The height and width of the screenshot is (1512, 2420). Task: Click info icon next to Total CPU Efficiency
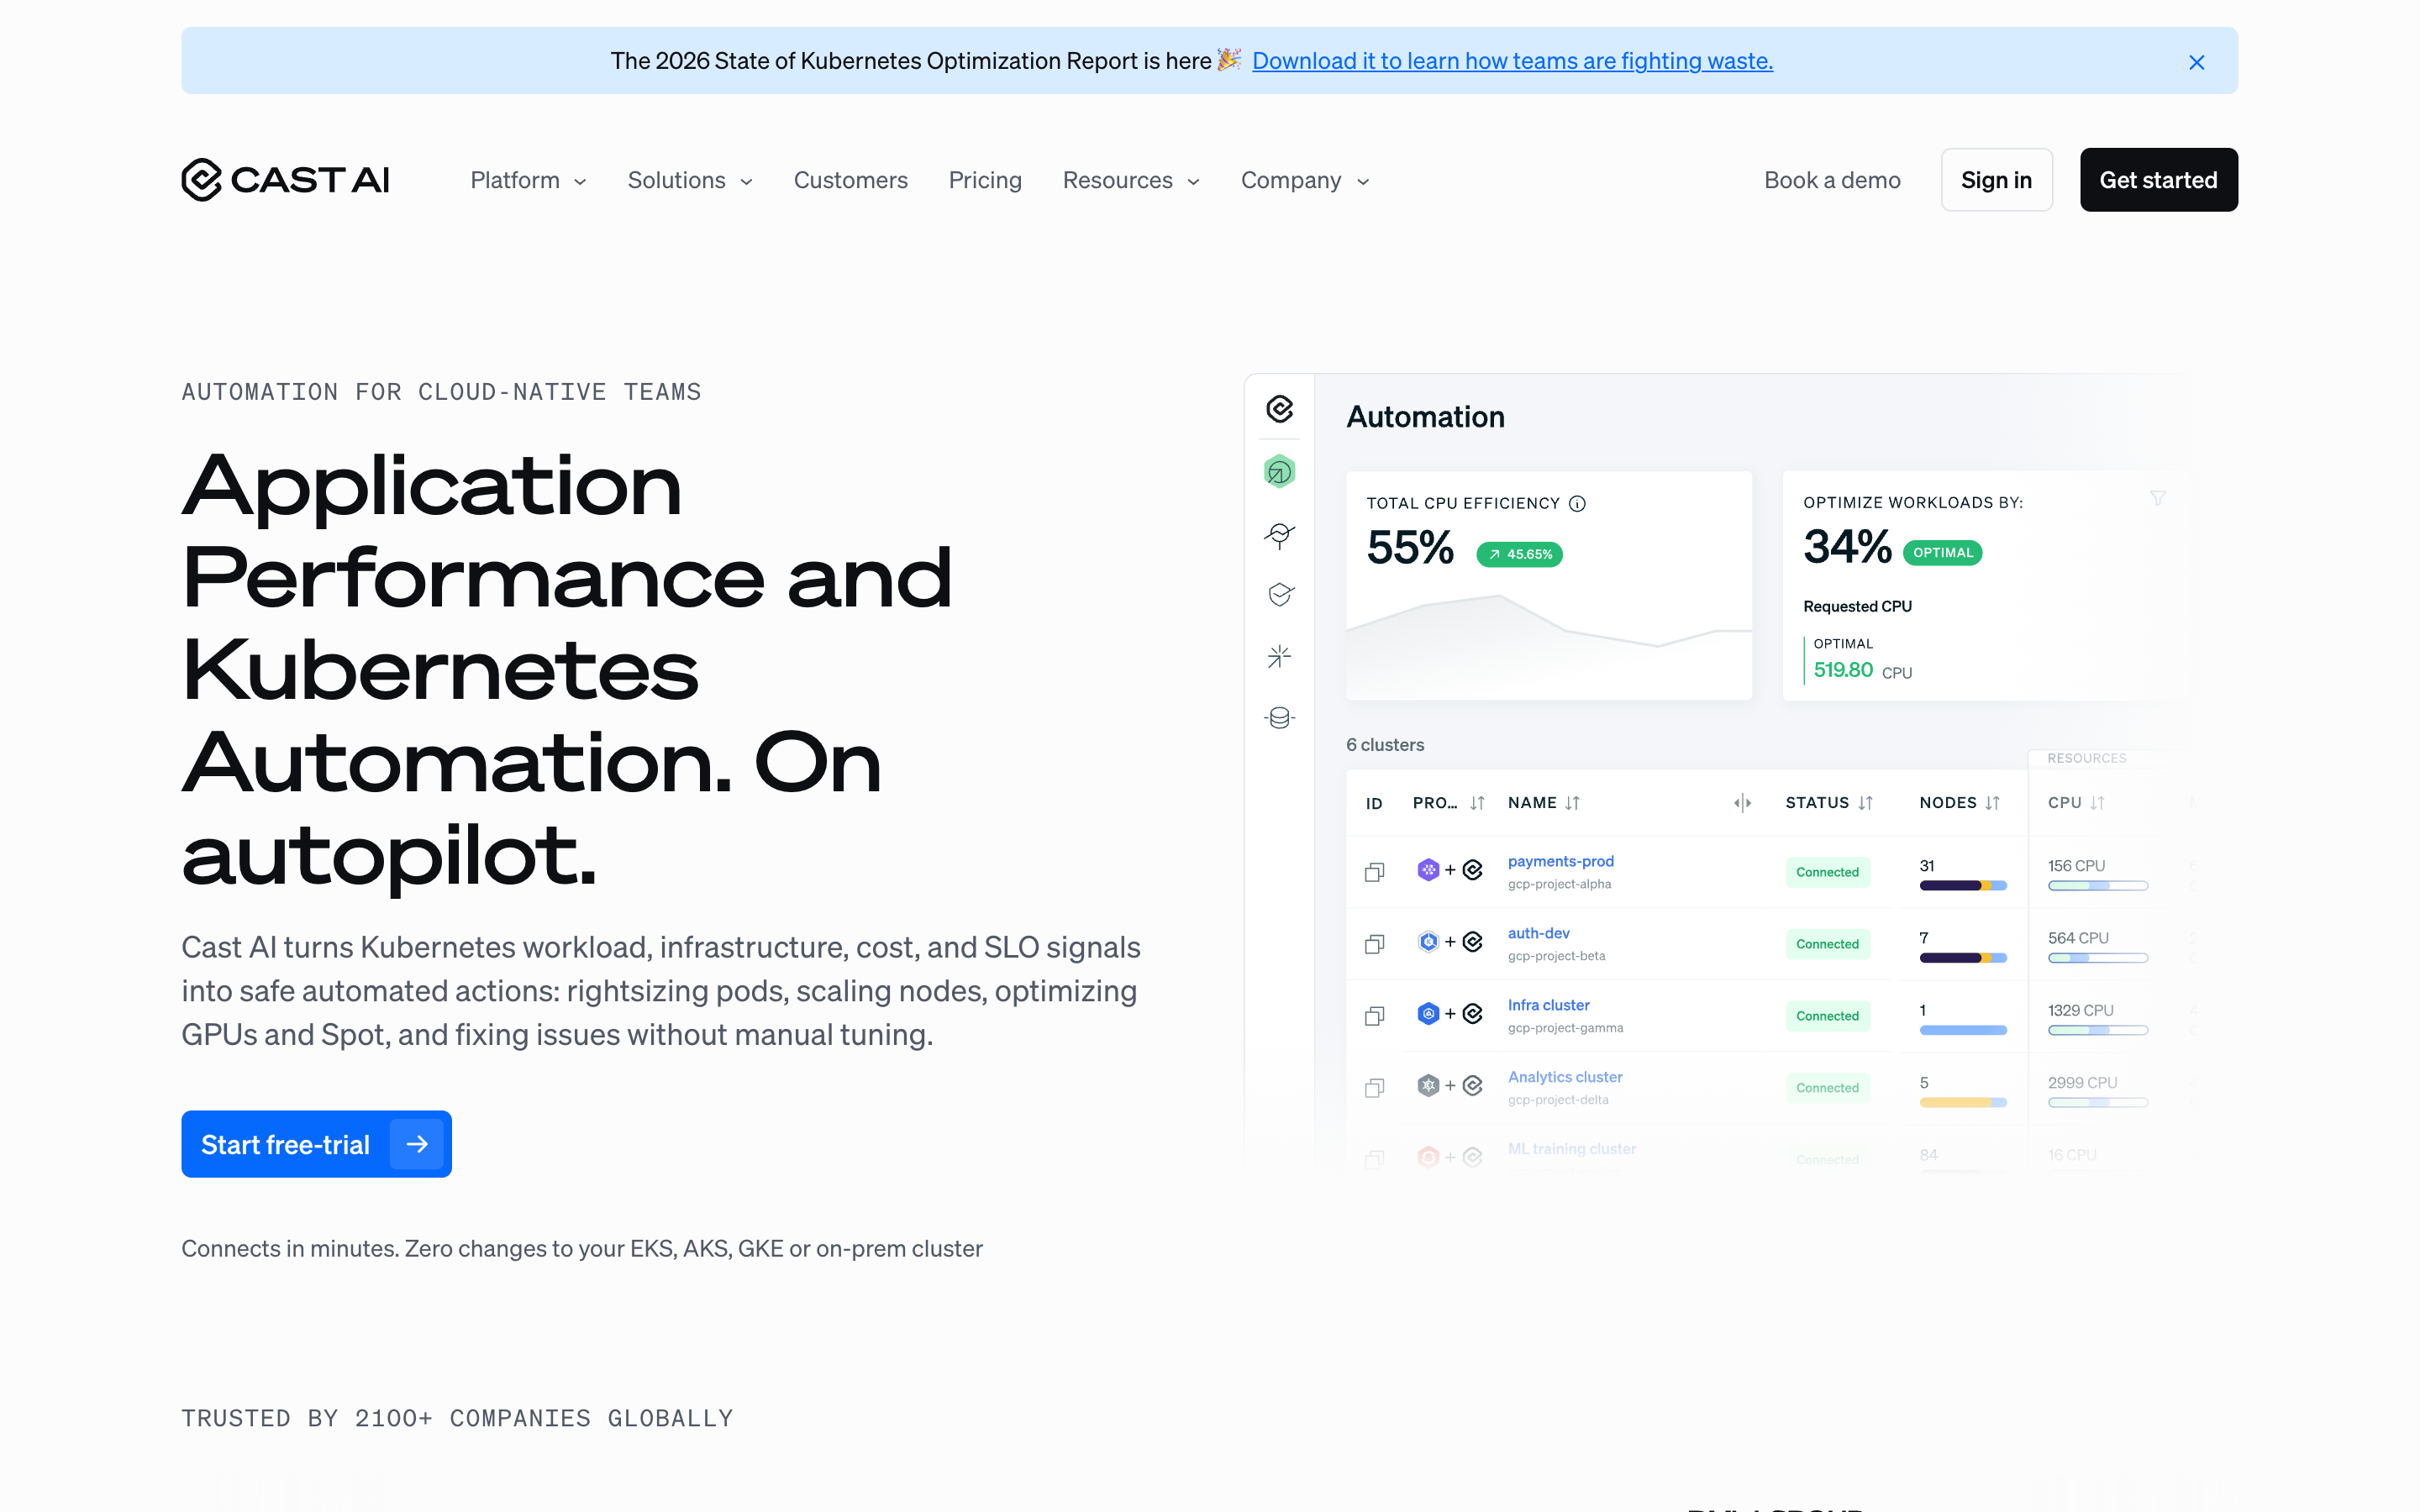(x=1577, y=503)
